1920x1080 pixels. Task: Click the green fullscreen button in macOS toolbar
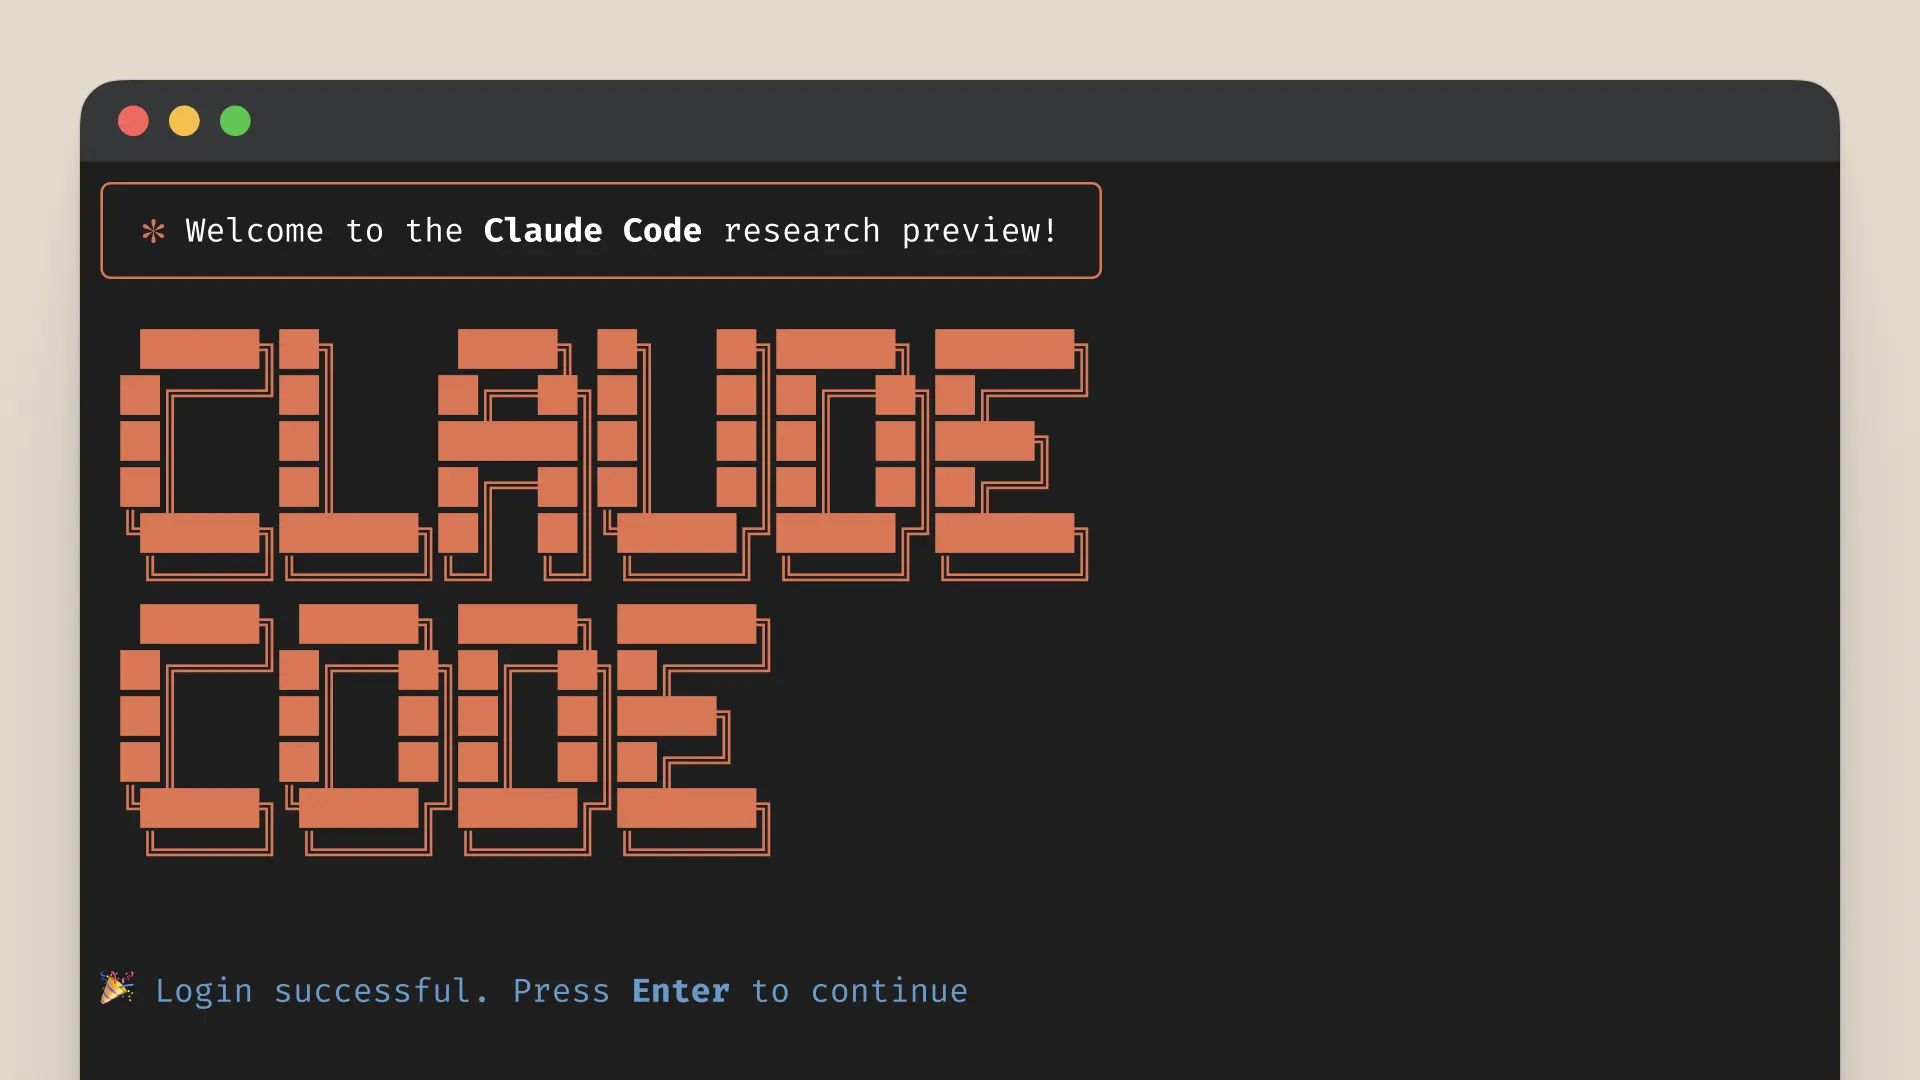coord(237,121)
